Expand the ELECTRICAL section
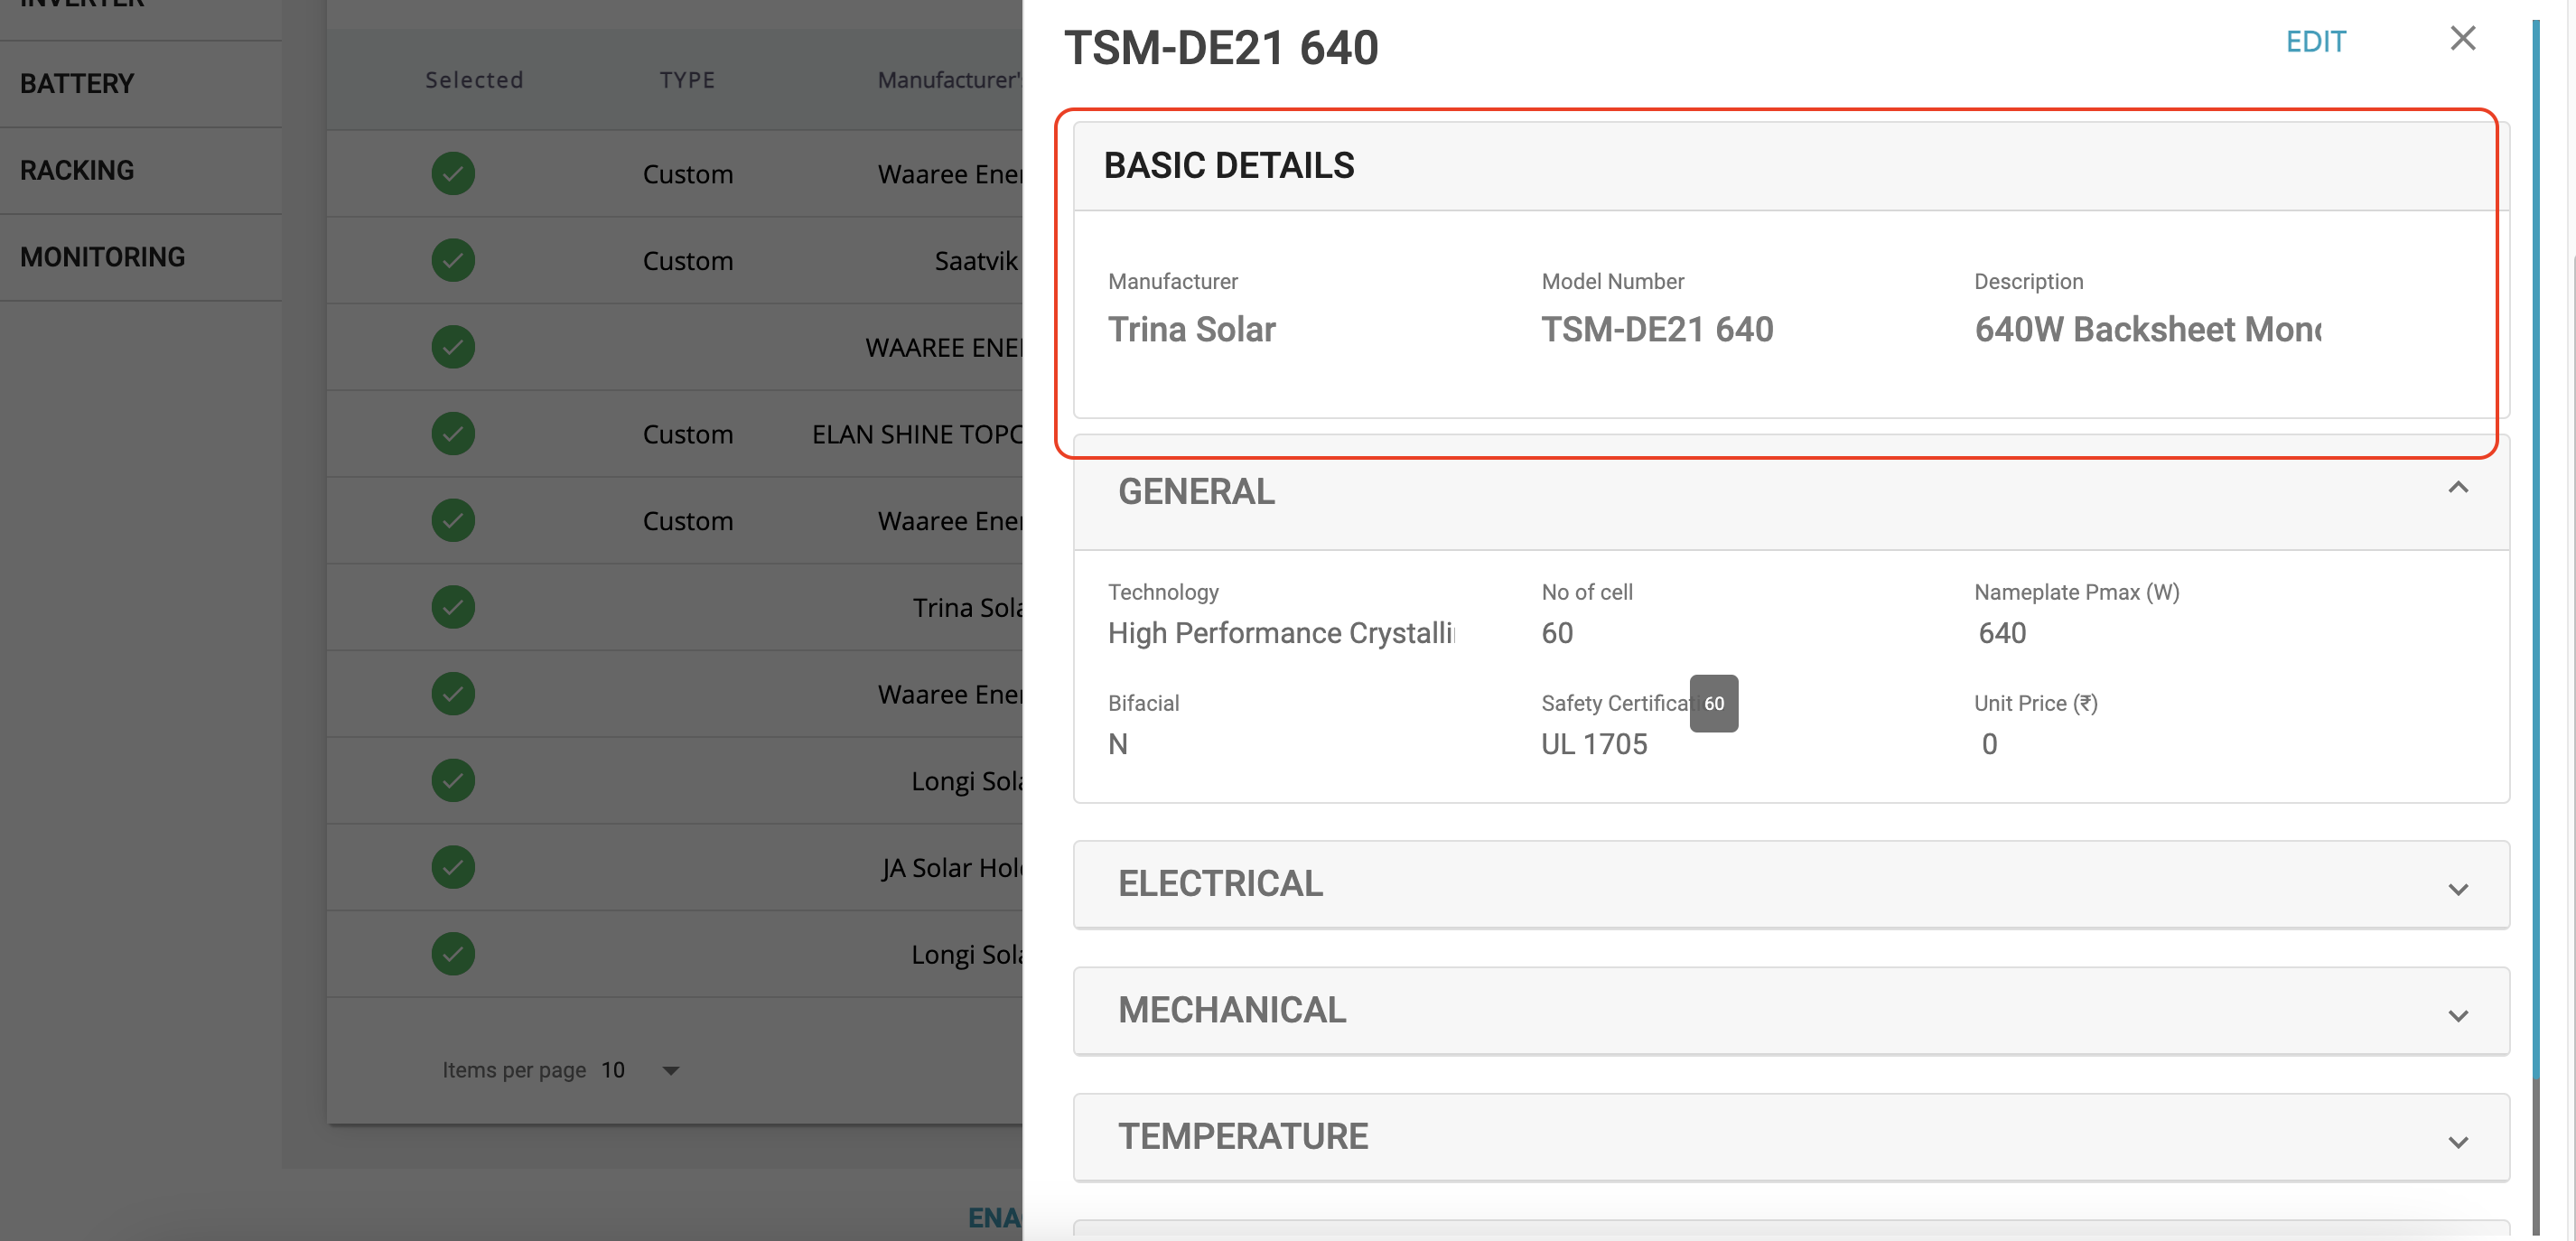The image size is (2576, 1241). [2457, 888]
